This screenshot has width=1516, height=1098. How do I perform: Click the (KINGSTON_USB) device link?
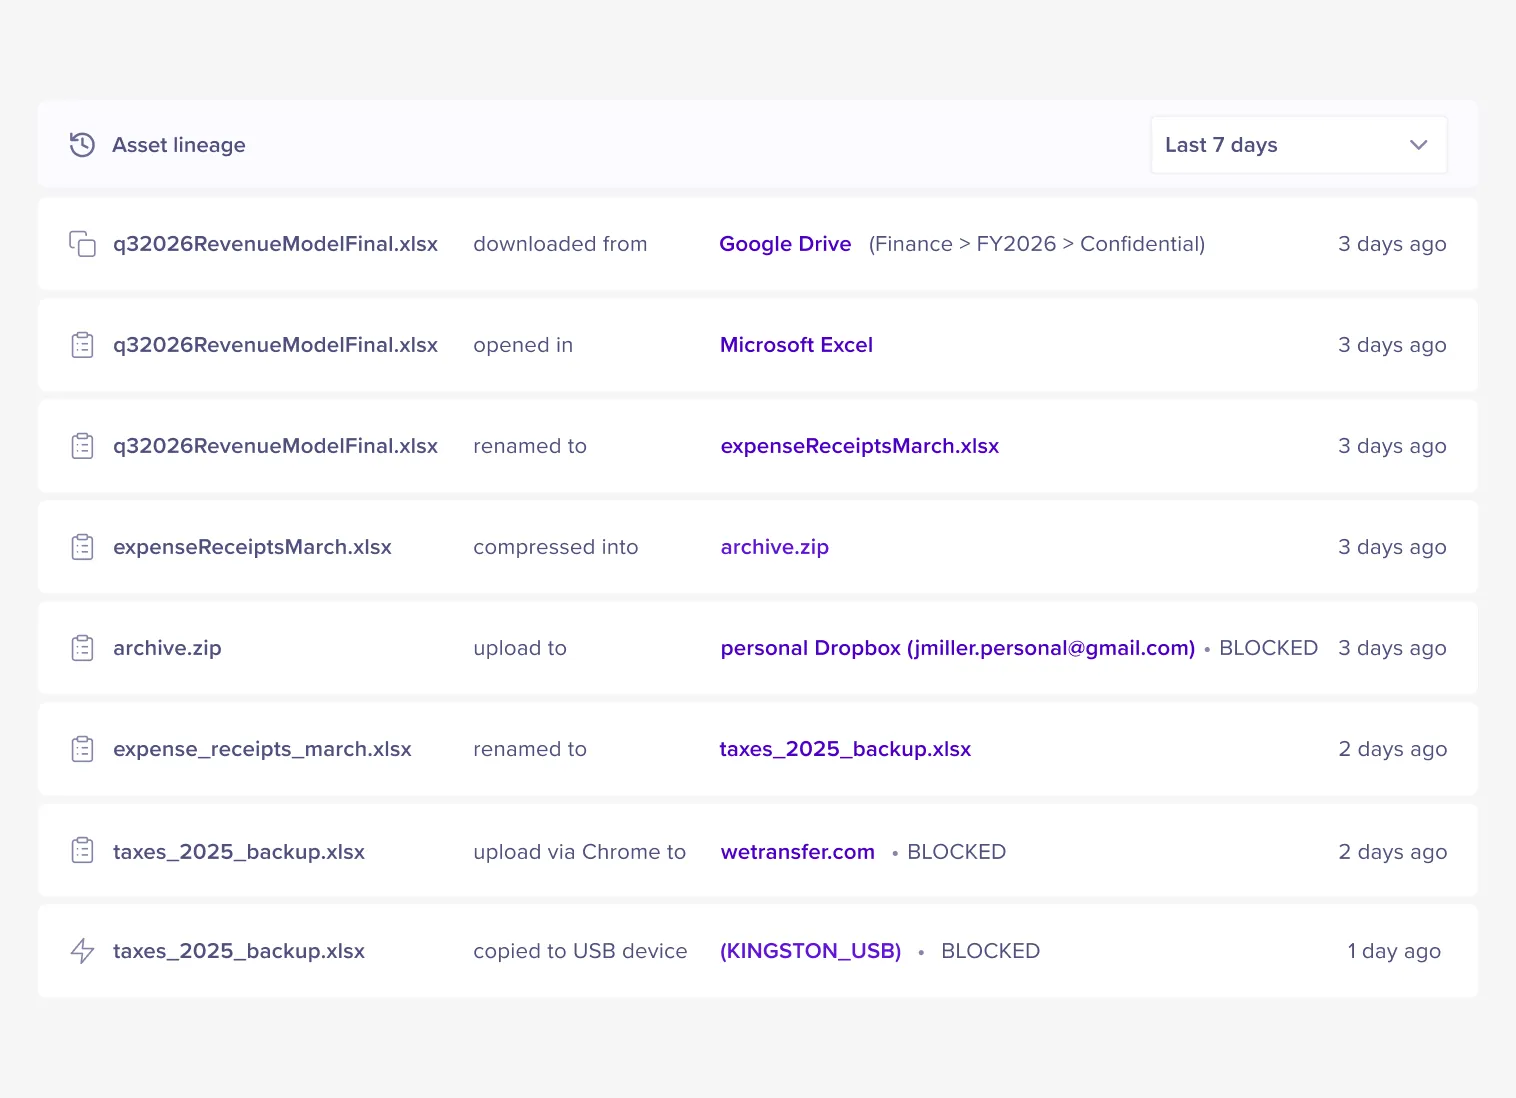810,951
